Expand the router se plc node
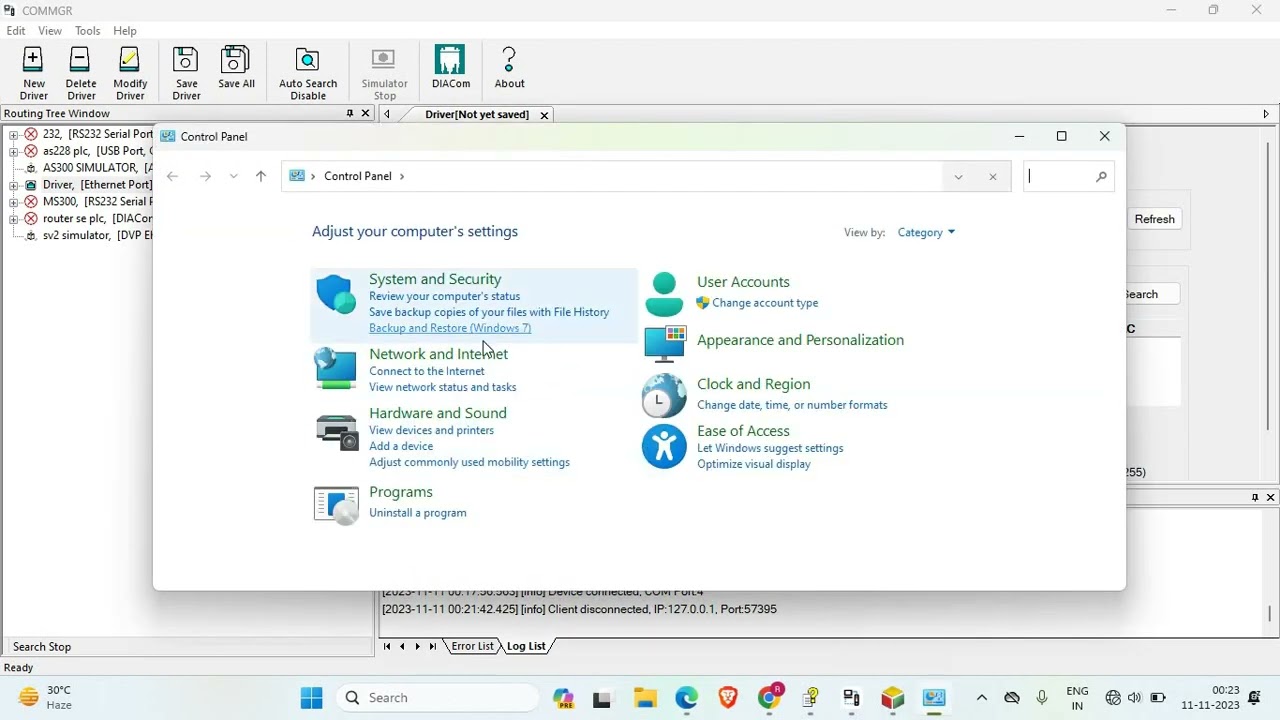Image resolution: width=1280 pixels, height=720 pixels. point(14,219)
